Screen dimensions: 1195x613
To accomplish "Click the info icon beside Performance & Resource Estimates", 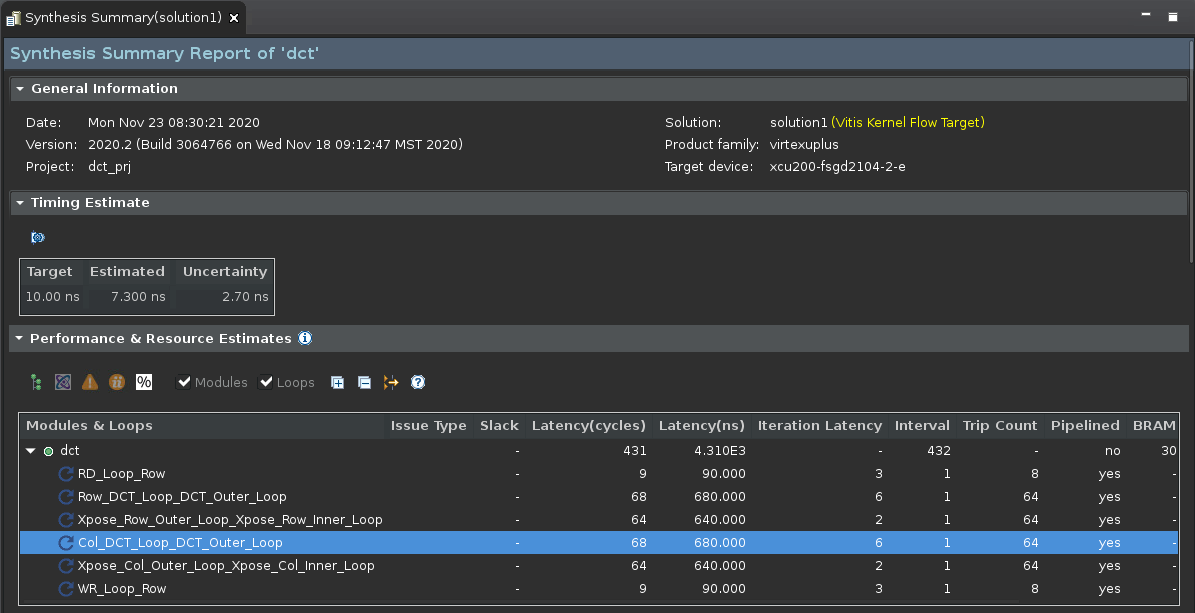I will (305, 338).
